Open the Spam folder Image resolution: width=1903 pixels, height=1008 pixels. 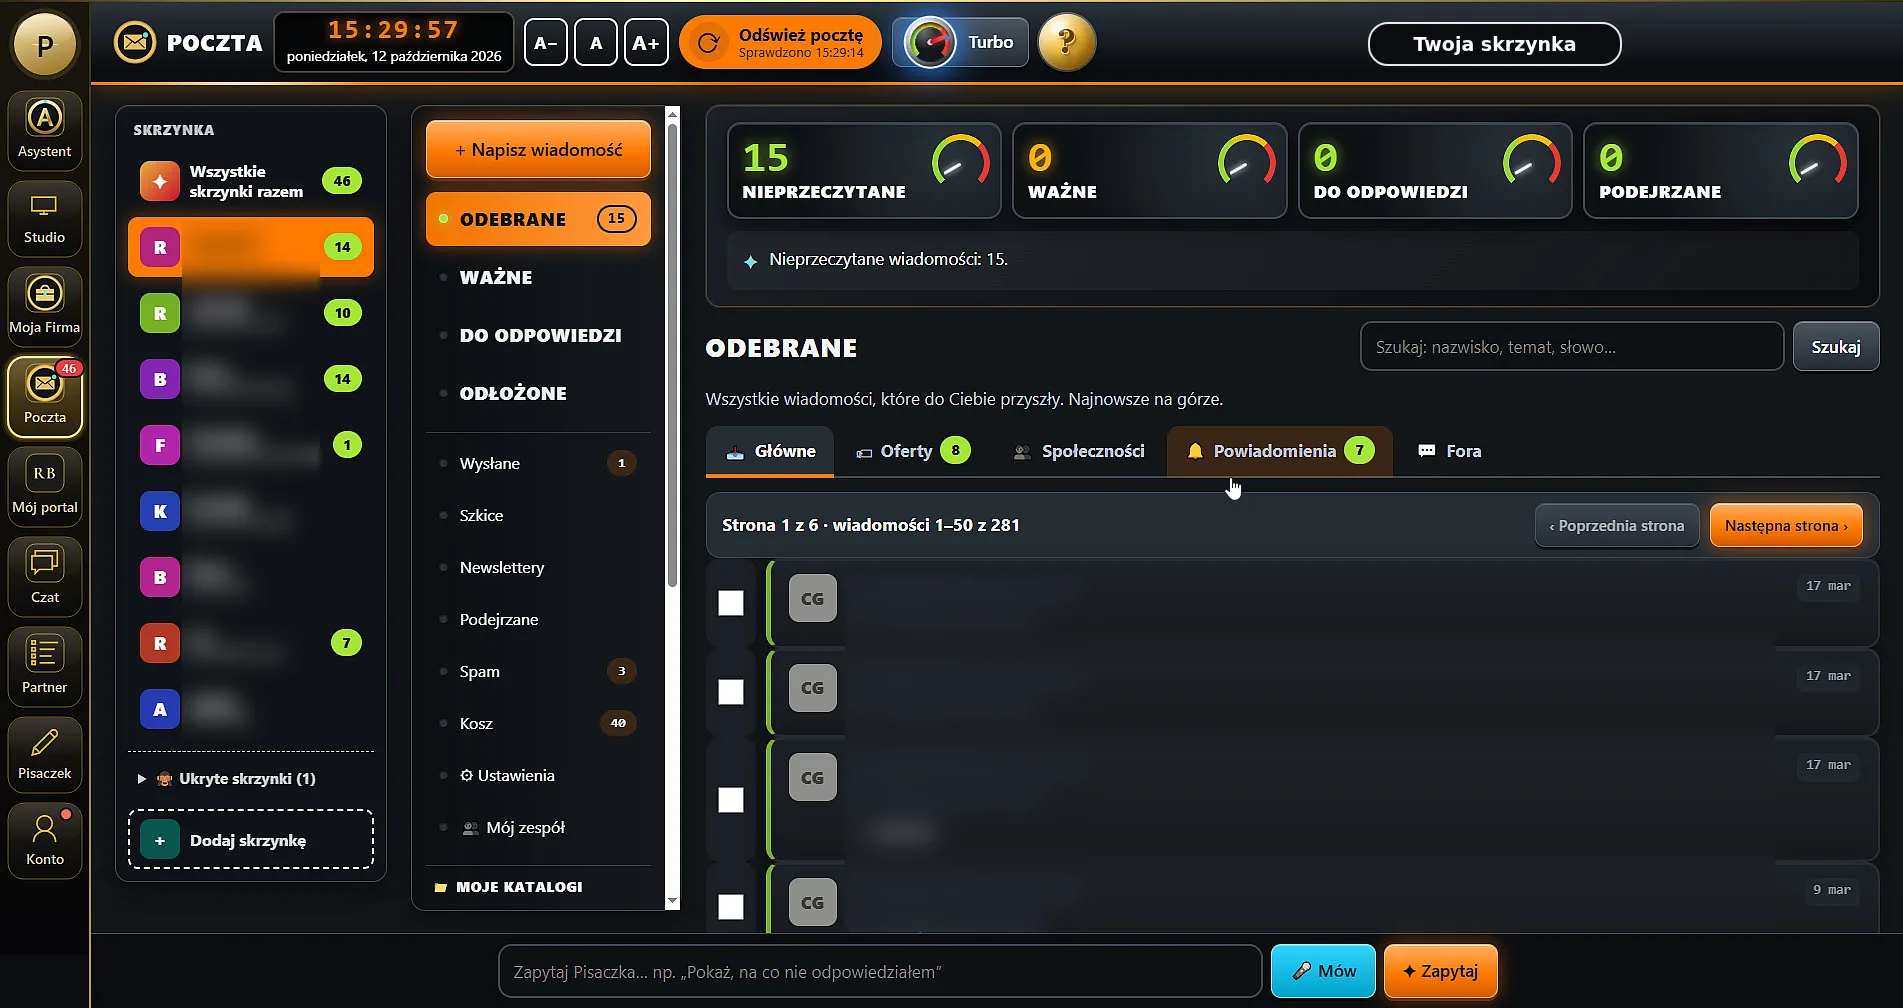click(x=538, y=671)
